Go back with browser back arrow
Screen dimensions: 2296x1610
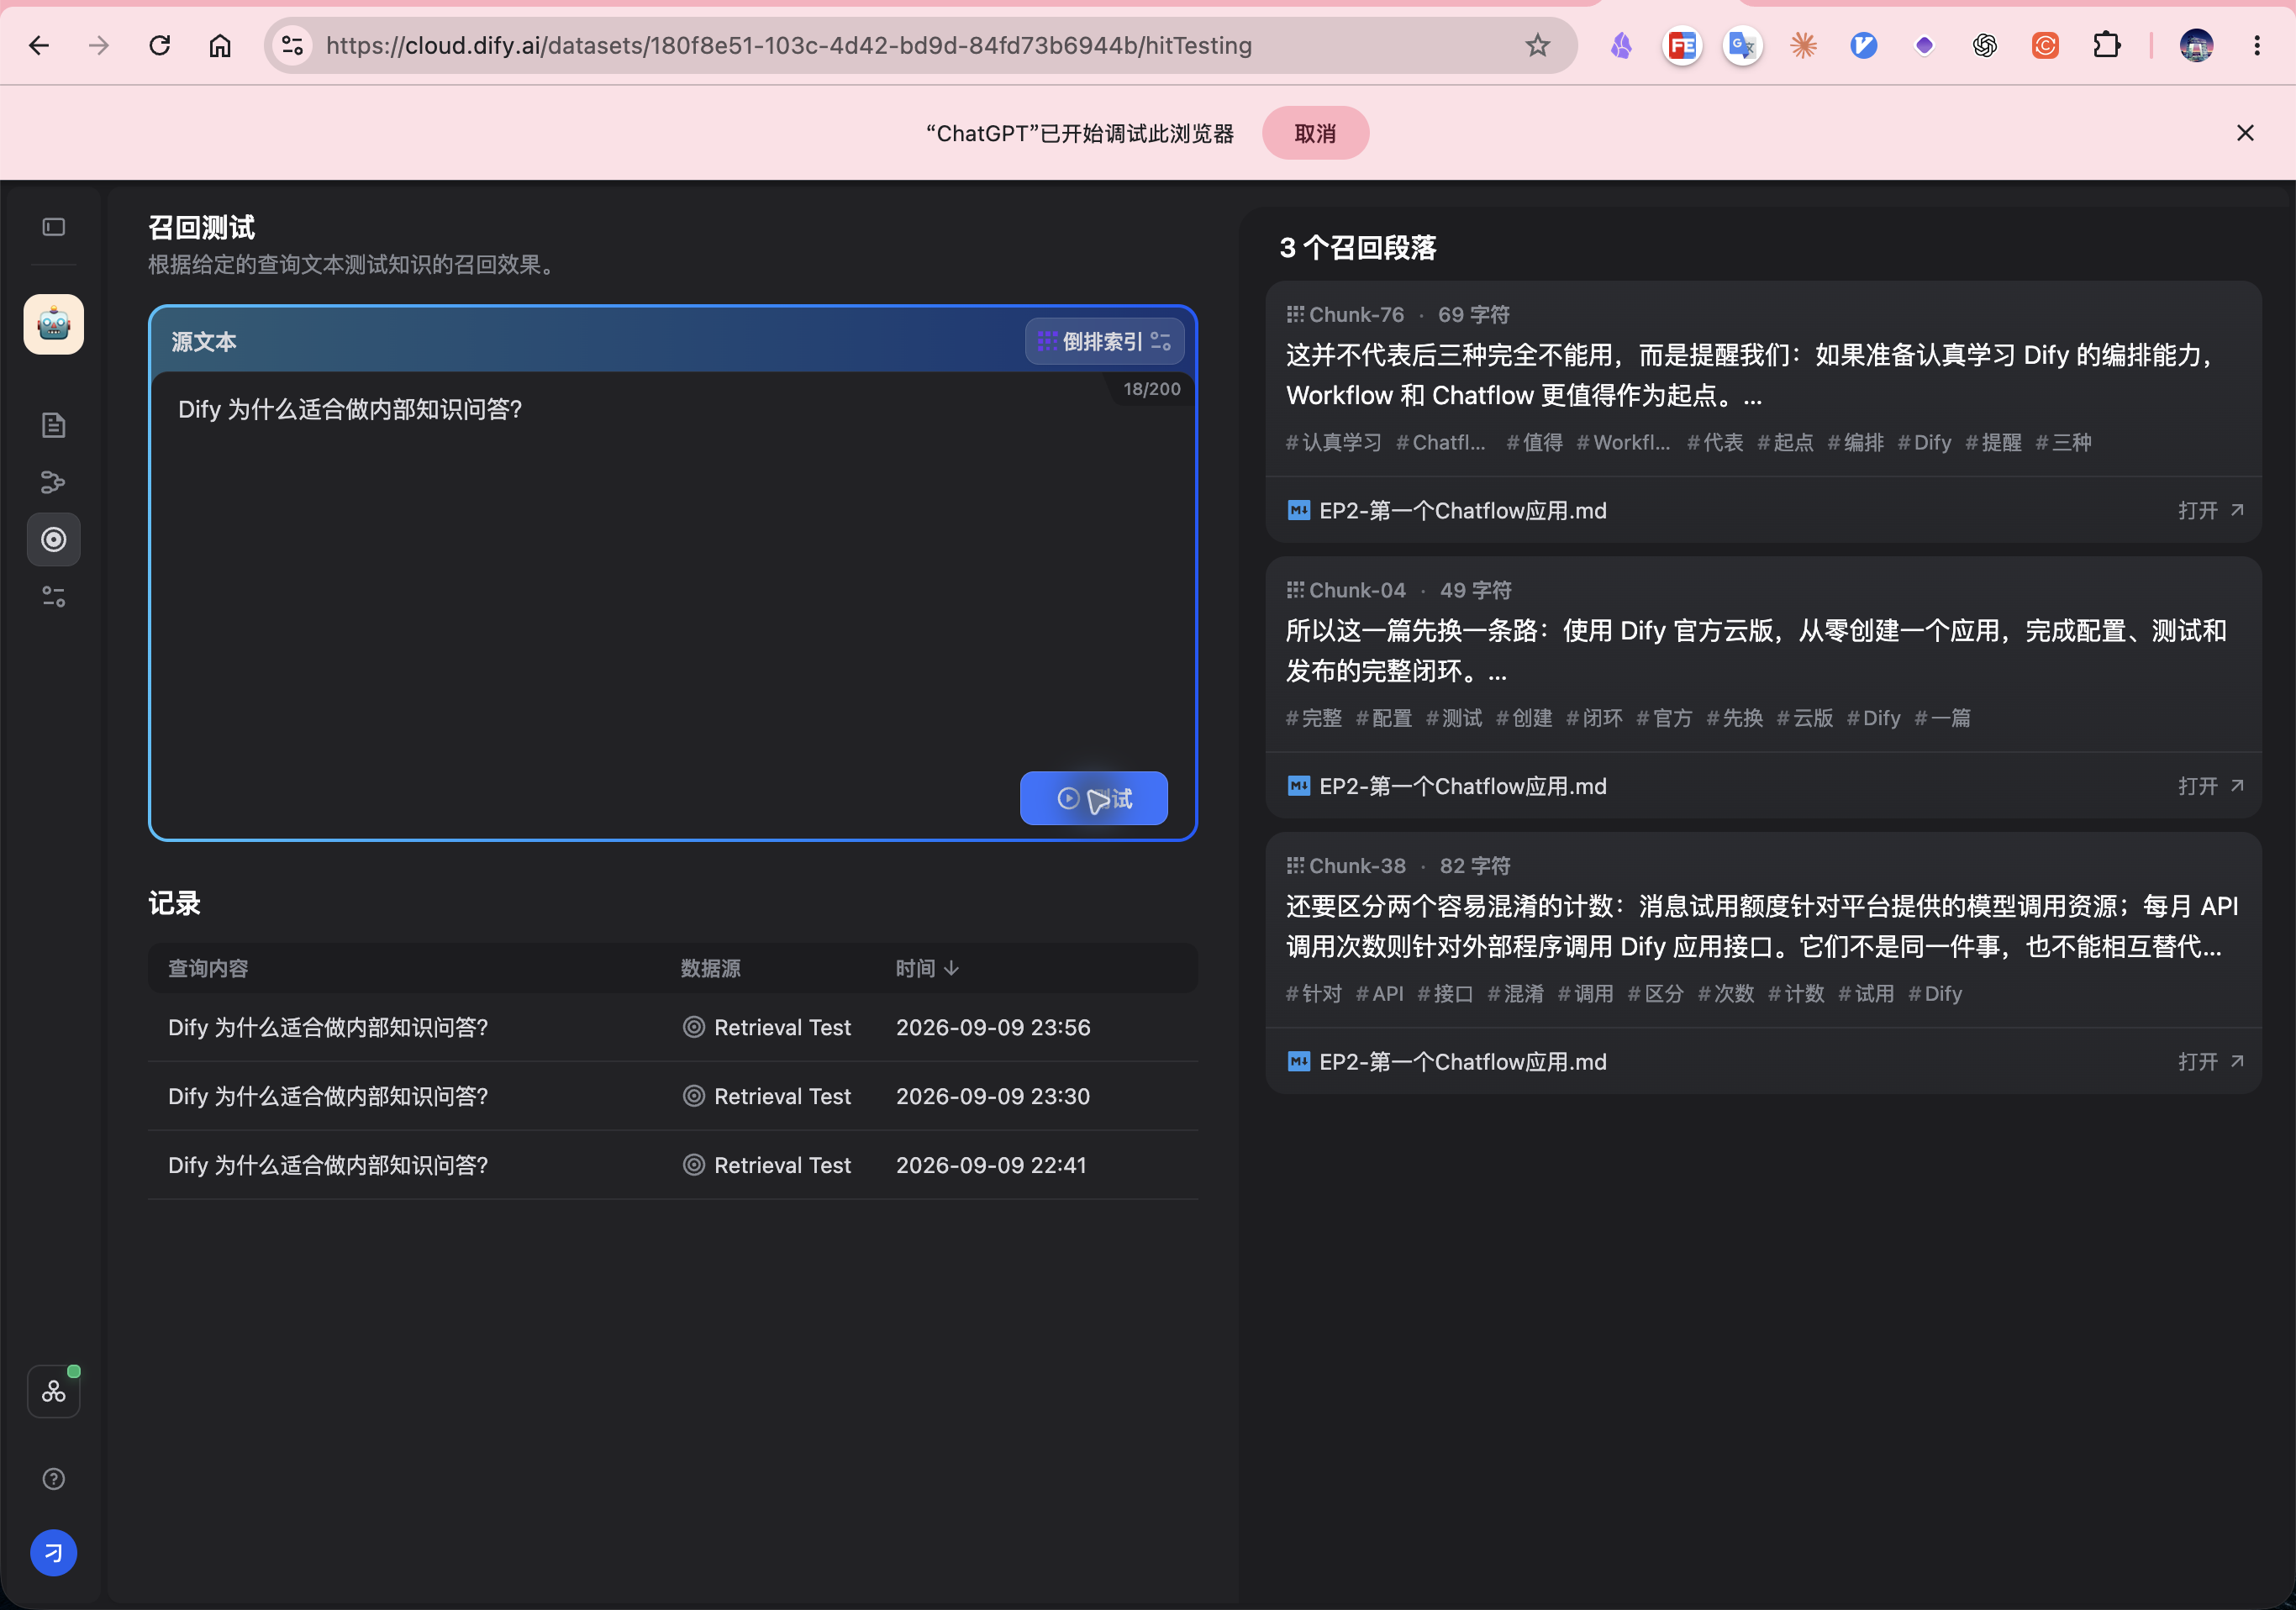point(38,45)
